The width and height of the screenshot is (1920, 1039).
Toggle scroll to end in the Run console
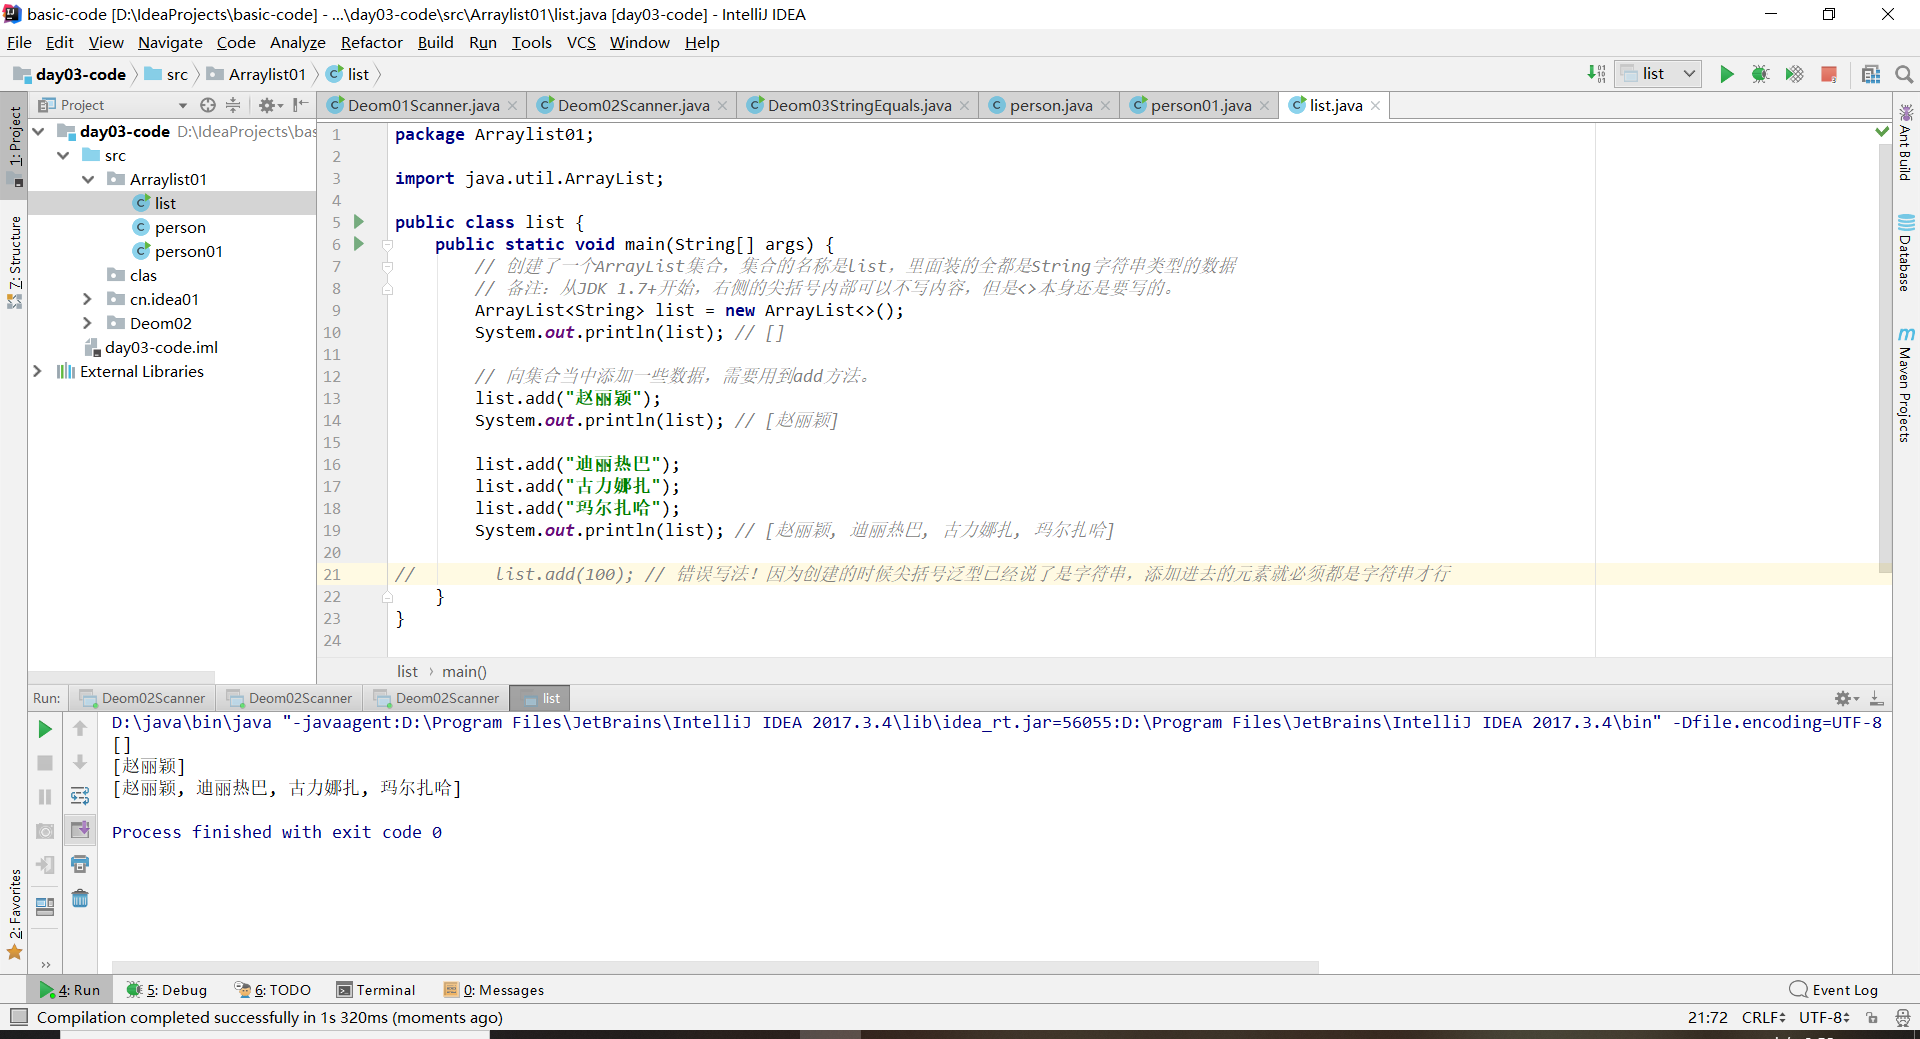(80, 830)
